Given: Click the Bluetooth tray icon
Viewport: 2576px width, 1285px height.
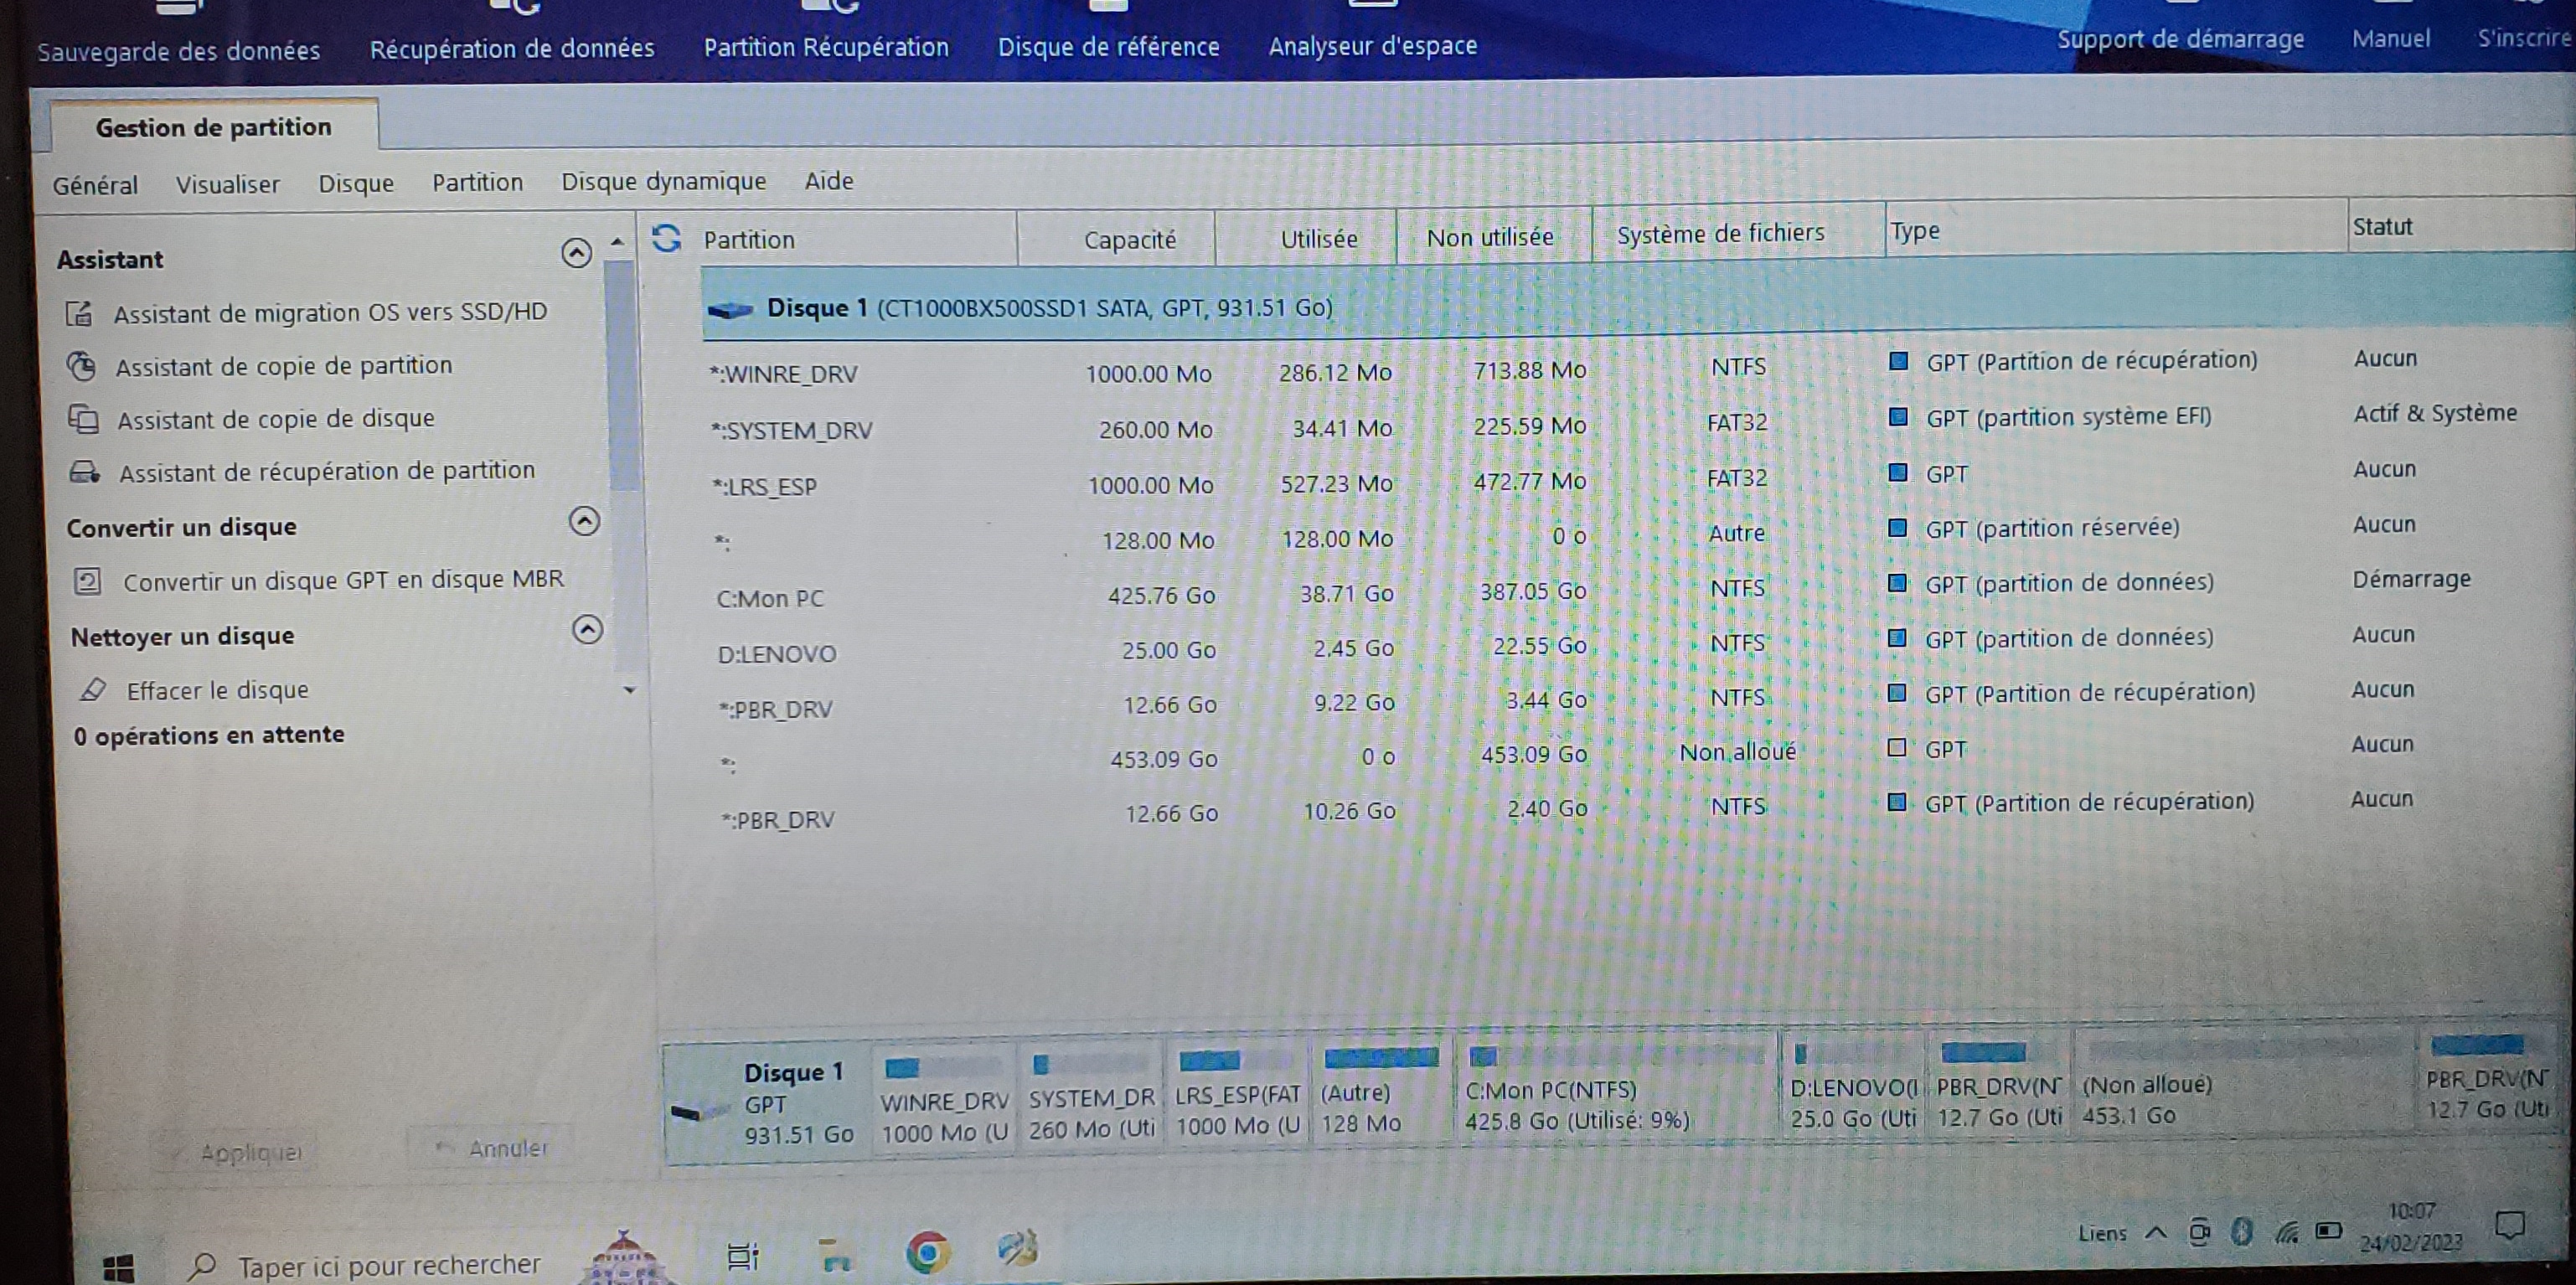Looking at the screenshot, I should tap(2242, 1232).
